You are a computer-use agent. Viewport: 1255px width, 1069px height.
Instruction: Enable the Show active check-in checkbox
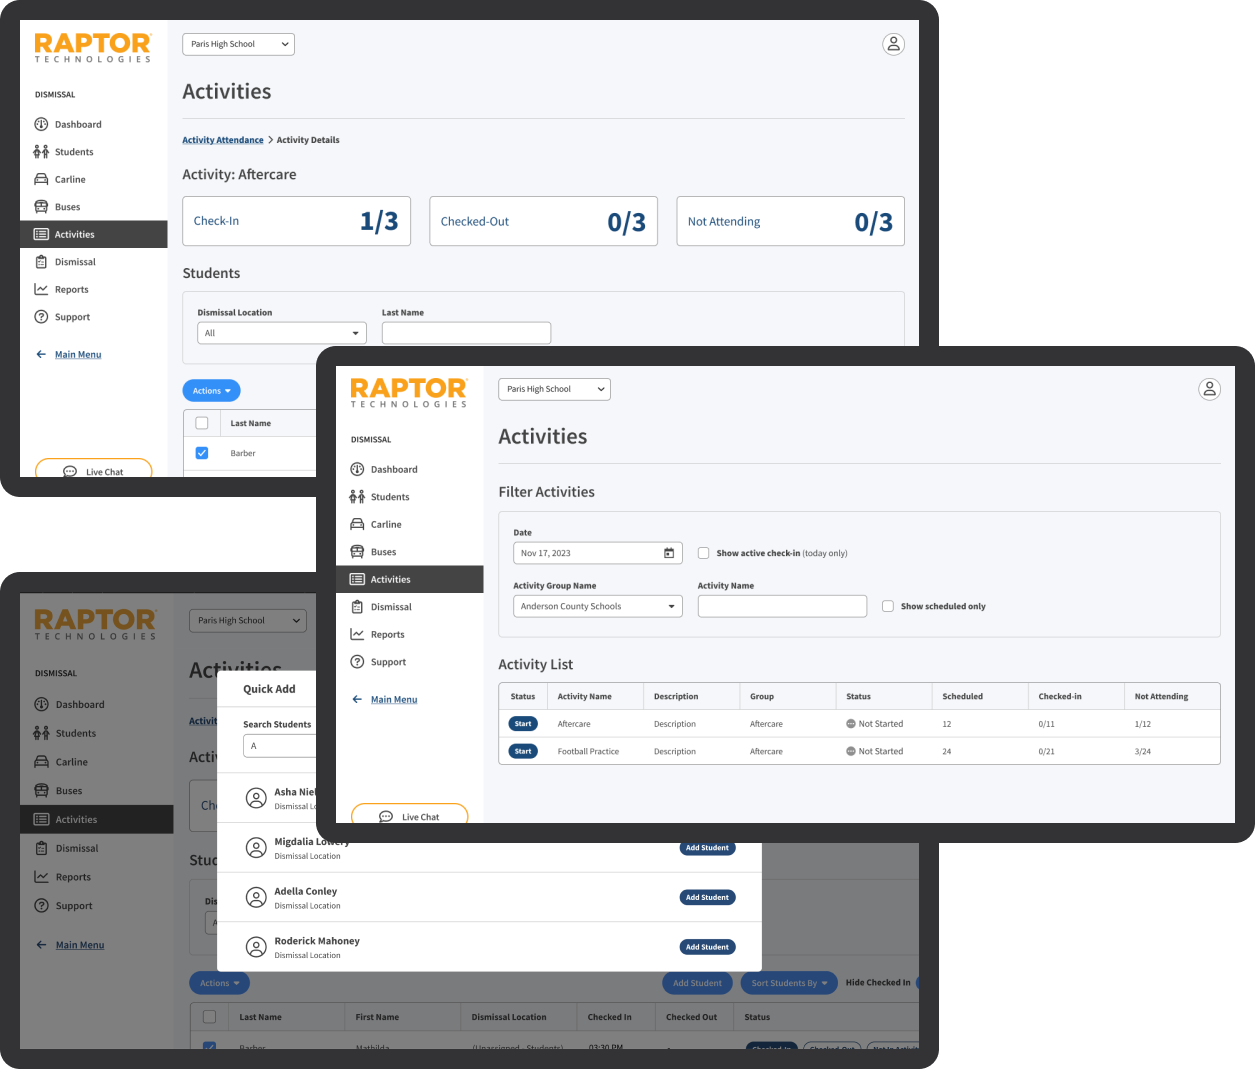[x=704, y=553]
